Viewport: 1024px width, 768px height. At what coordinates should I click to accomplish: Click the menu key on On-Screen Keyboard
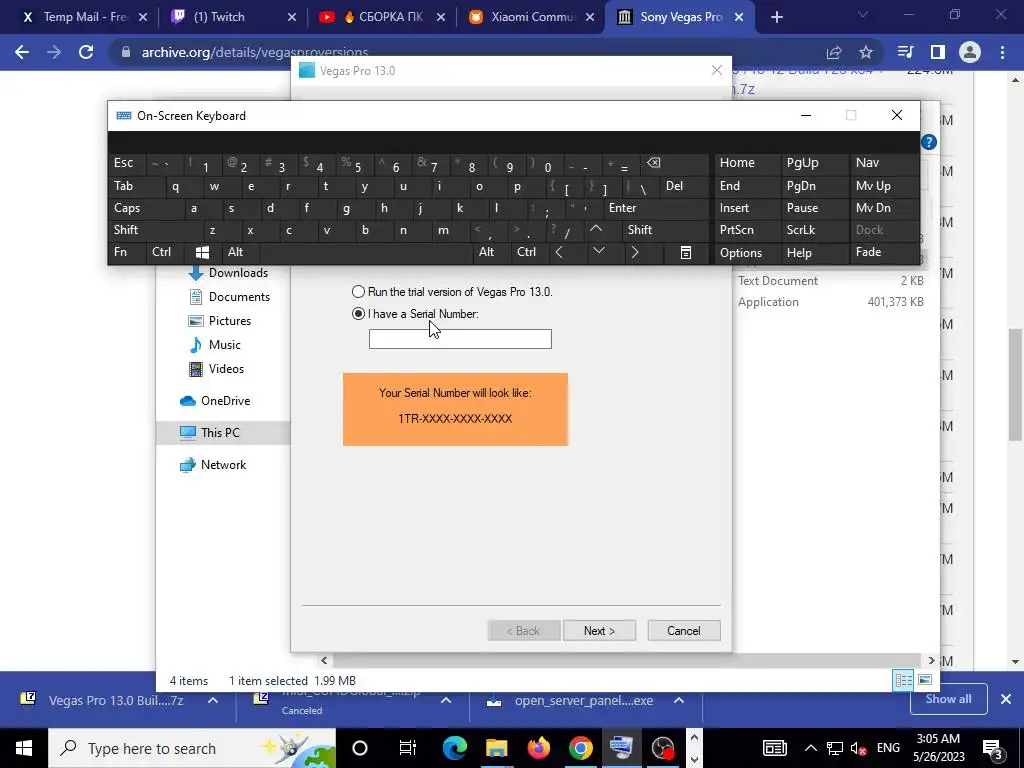(685, 252)
